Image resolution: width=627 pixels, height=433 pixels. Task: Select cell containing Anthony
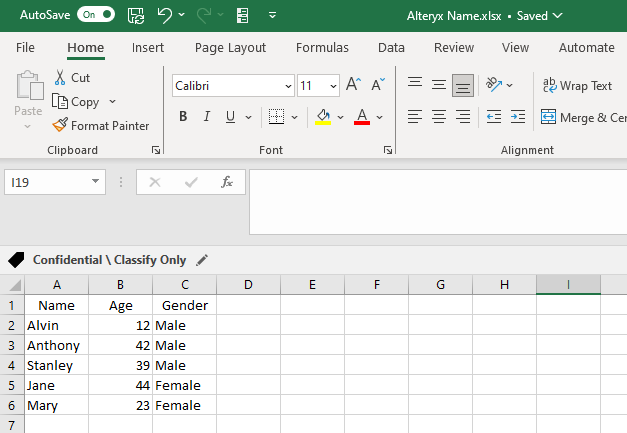(x=56, y=345)
